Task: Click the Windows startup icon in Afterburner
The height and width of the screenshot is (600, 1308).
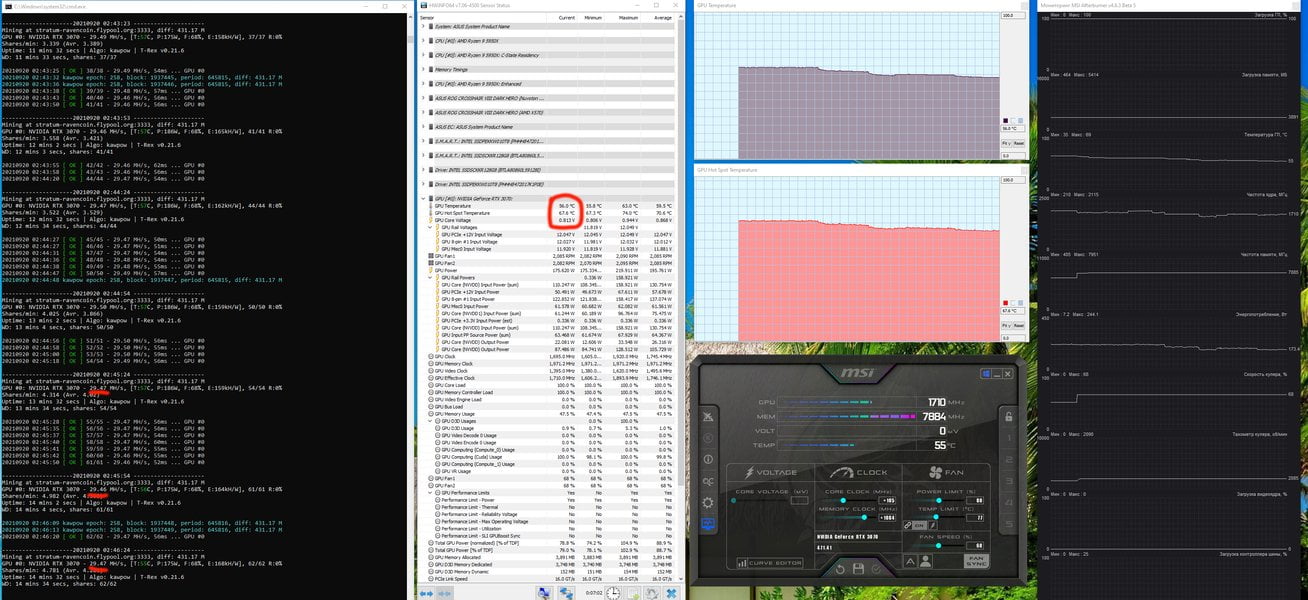Action: click(x=986, y=373)
